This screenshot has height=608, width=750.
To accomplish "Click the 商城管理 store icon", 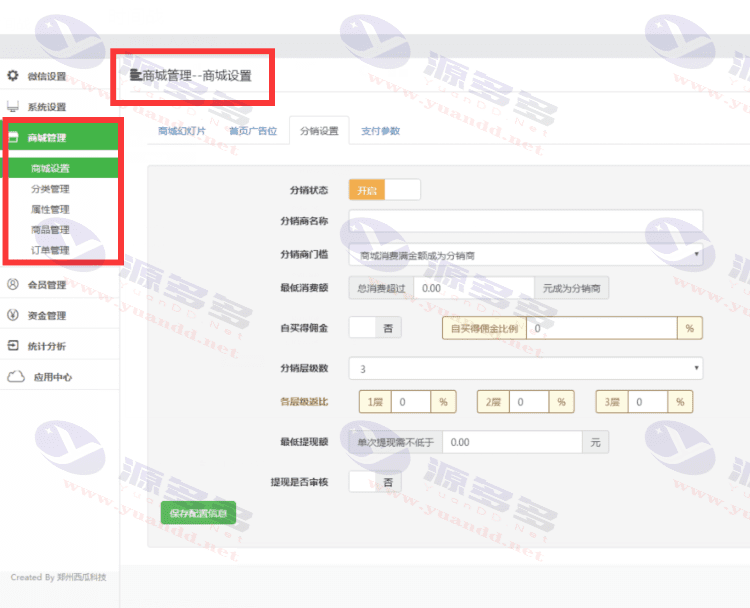I will coord(13,137).
